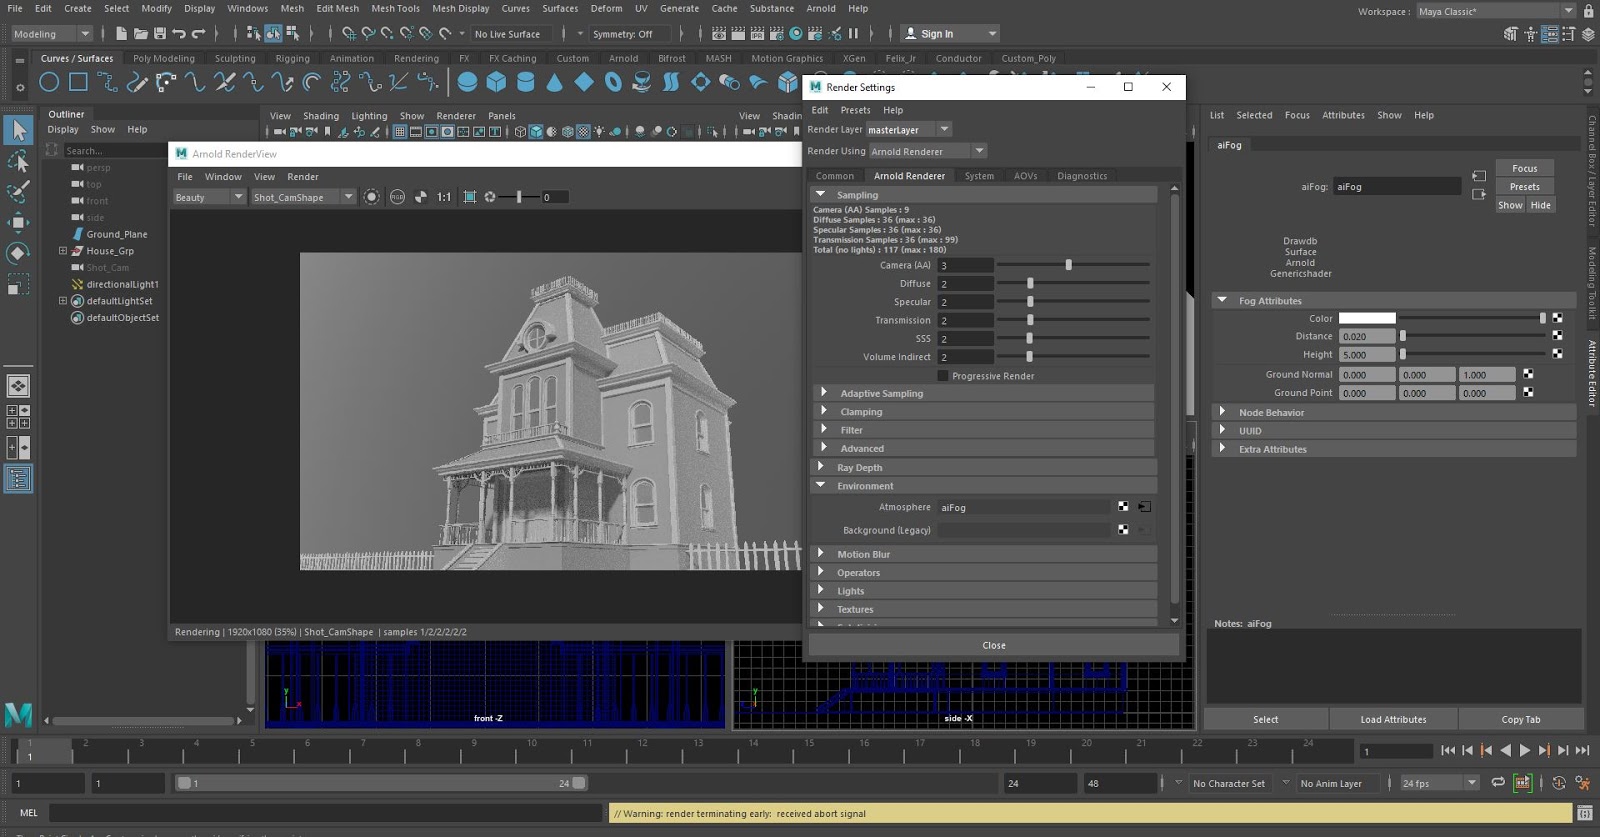
Task: Click the refresh render icon in RenderView
Action: [371, 197]
